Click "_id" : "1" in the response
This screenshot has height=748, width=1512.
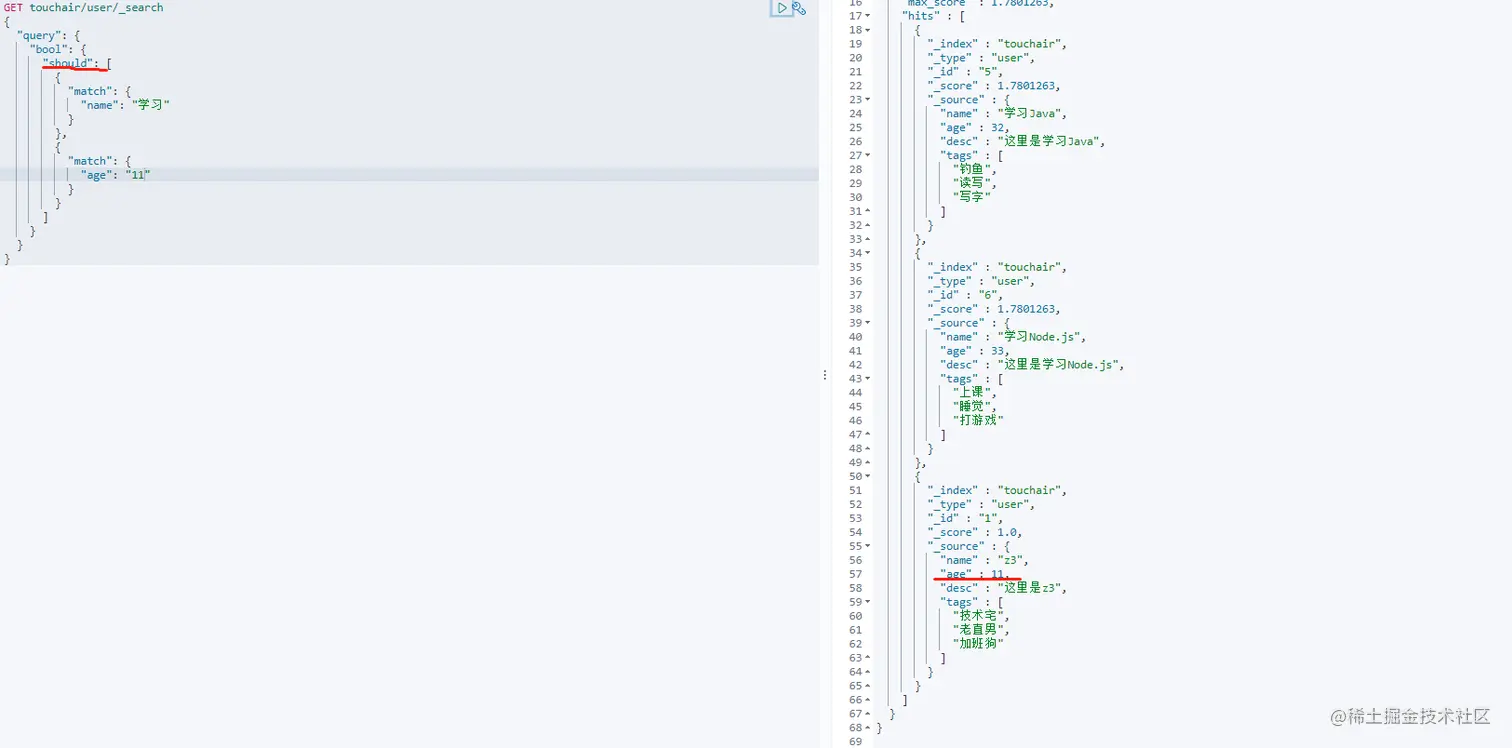pos(966,519)
